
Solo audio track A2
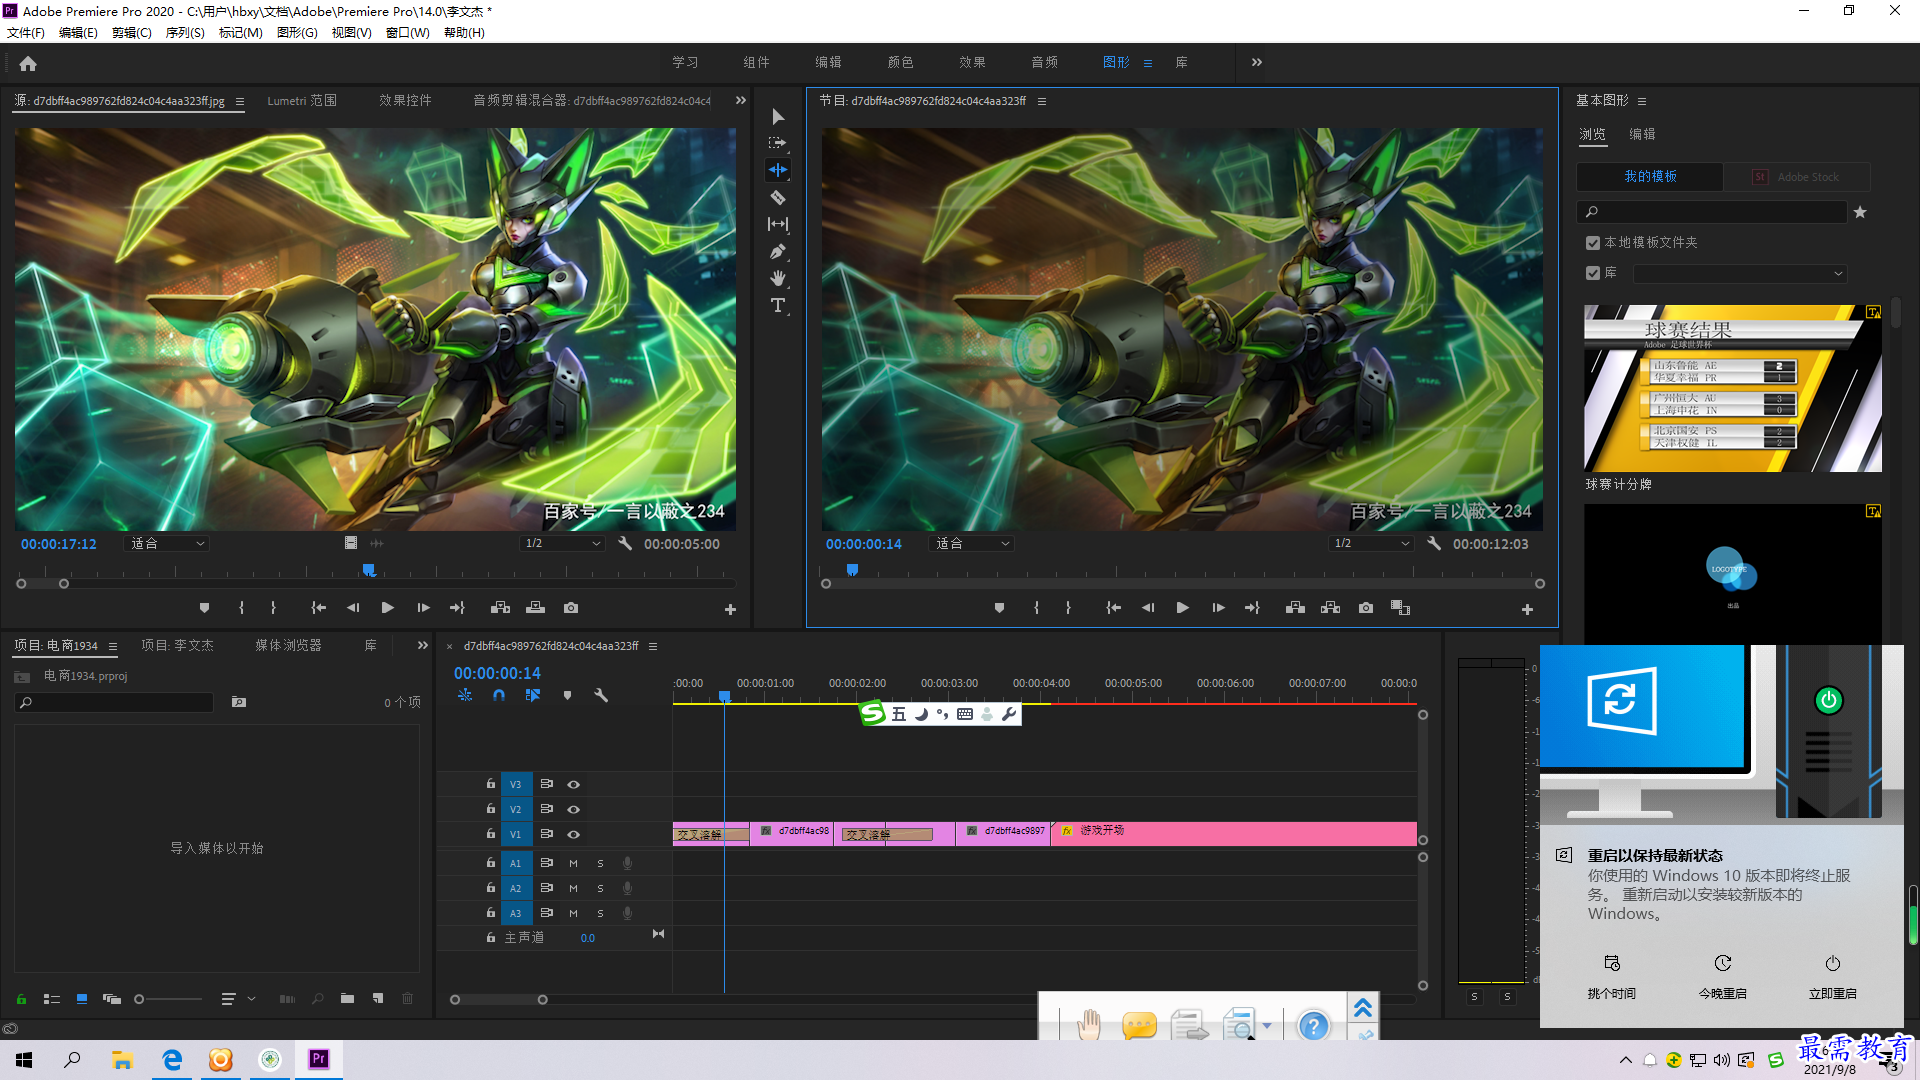click(x=600, y=888)
